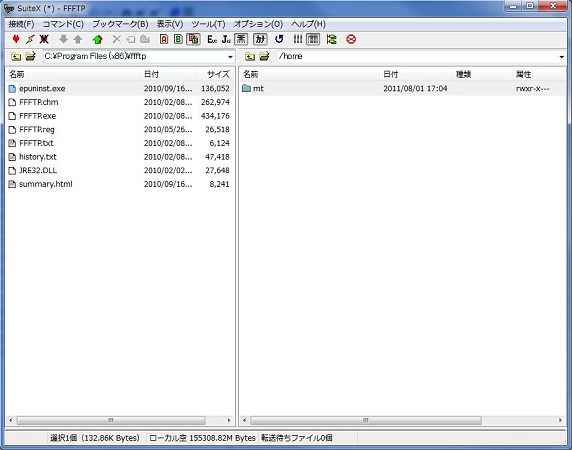This screenshot has height=450, width=572.
Task: Refresh listing with blue arrow icon
Action: (279, 39)
